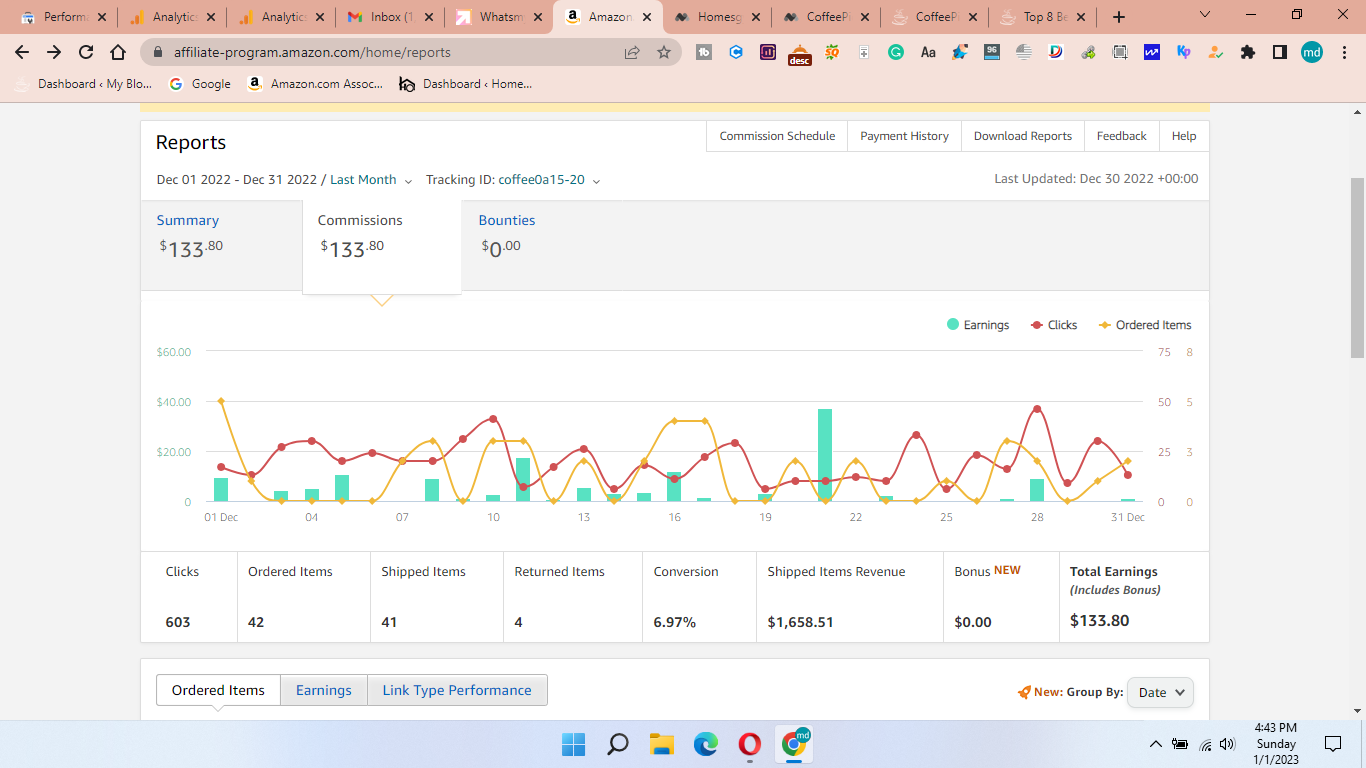Open the 'md' profile avatar menu
The height and width of the screenshot is (768, 1366).
(1312, 52)
